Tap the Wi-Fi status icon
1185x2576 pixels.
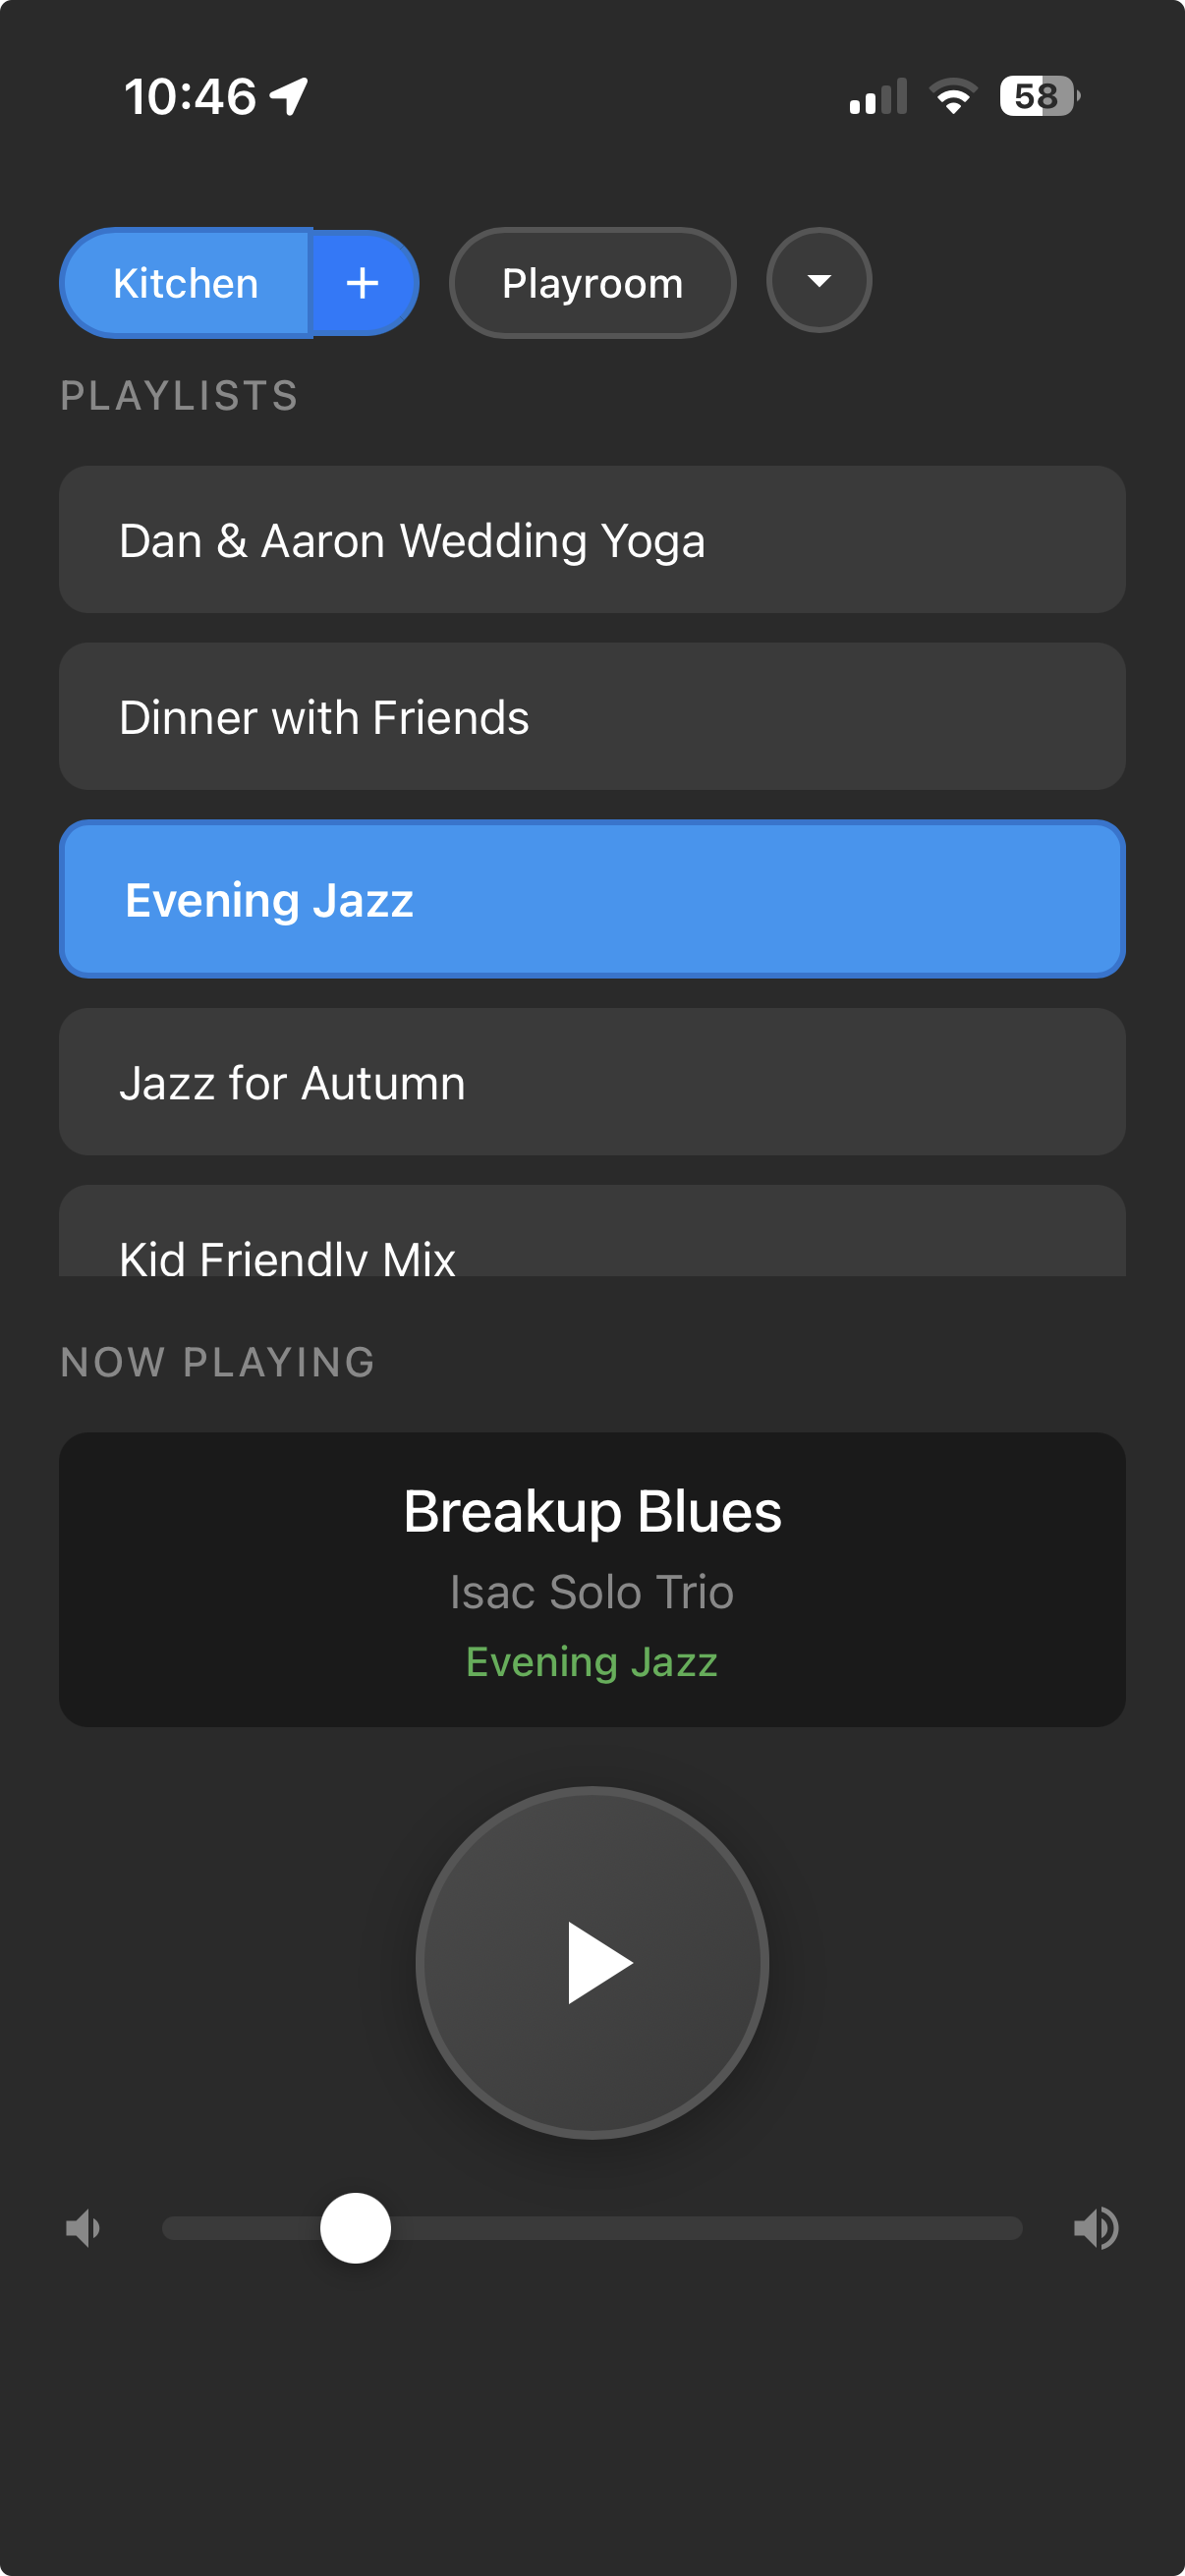click(953, 97)
